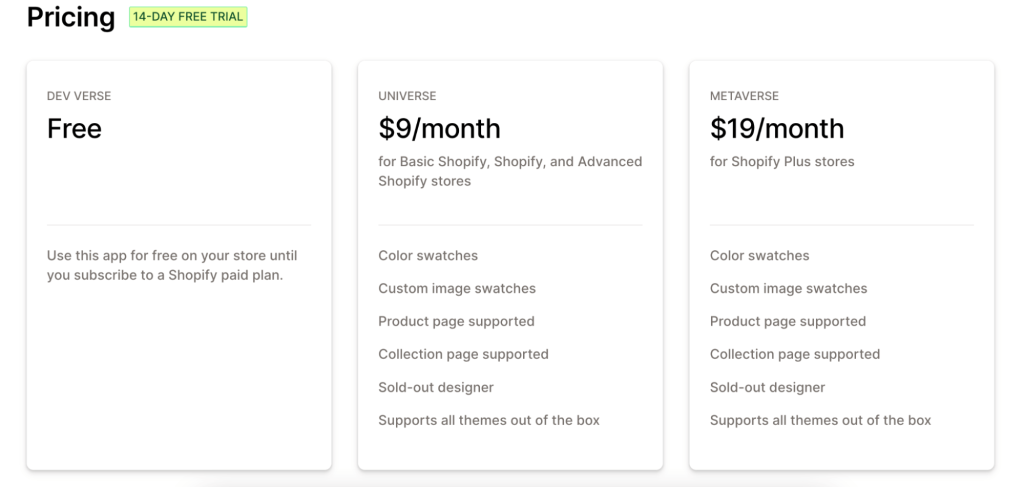1024x487 pixels.
Task: Click the 14-DAY FREE TRIAL badge
Action: click(x=188, y=17)
